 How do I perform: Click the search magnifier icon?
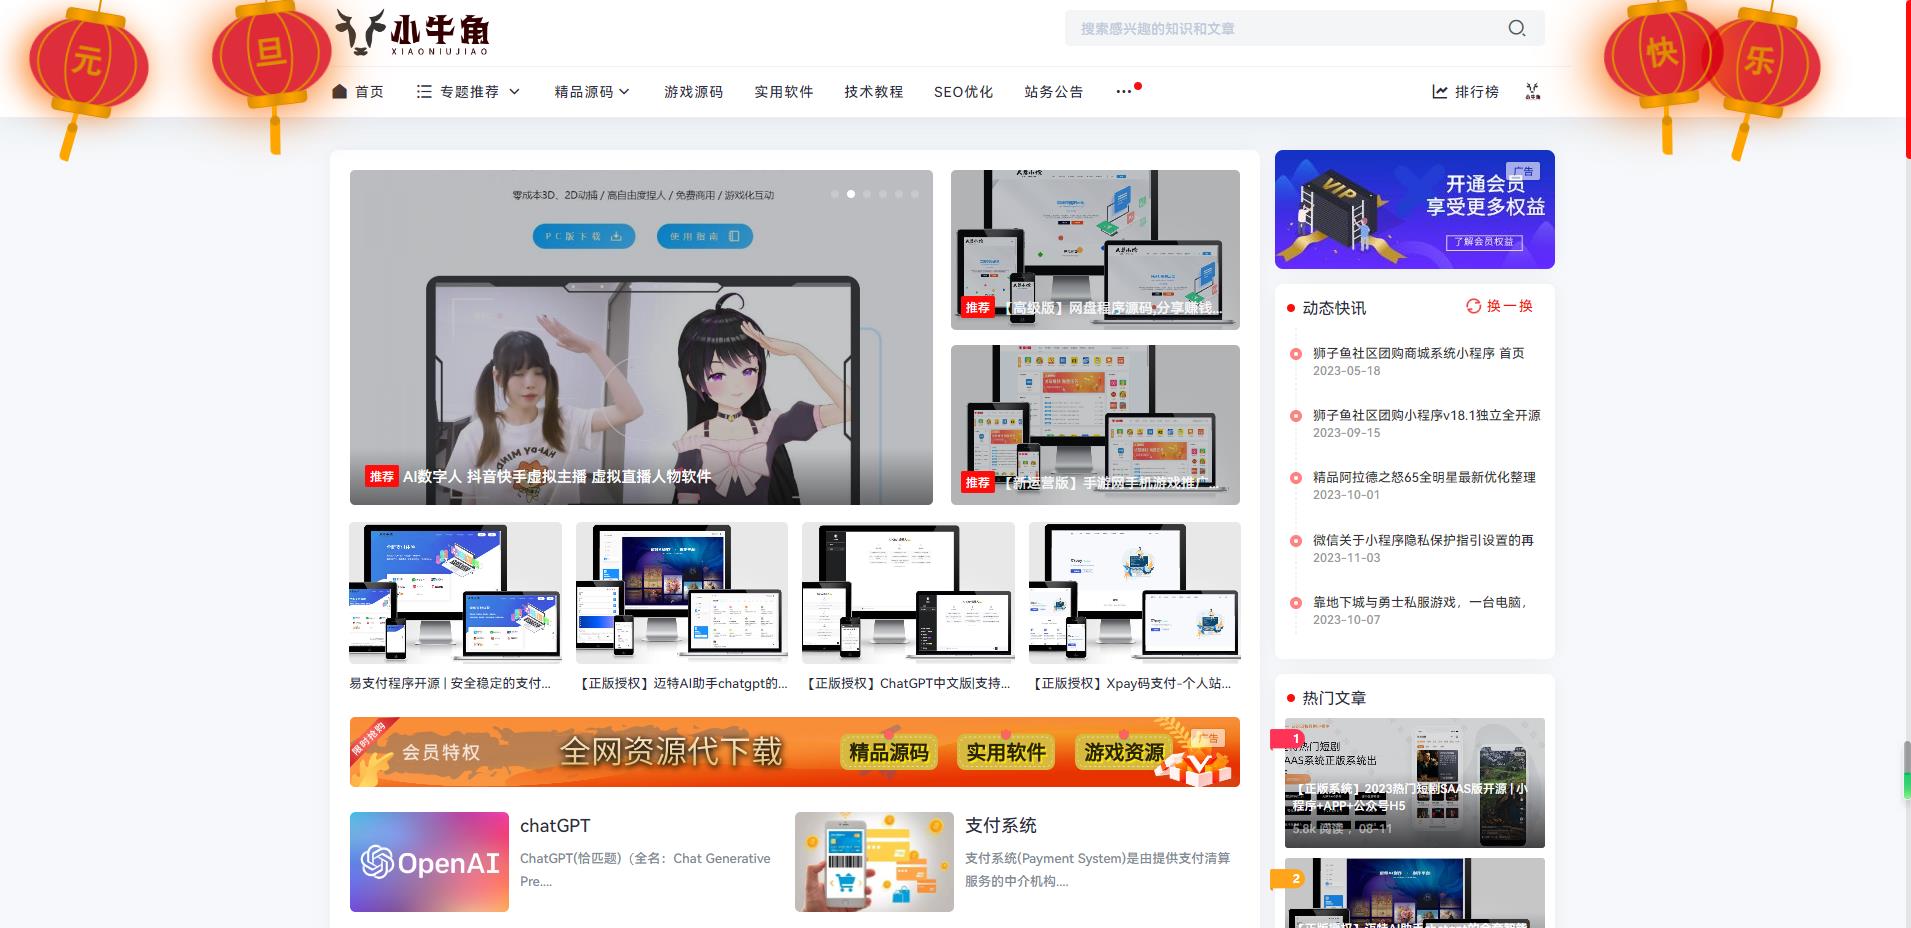[1516, 28]
